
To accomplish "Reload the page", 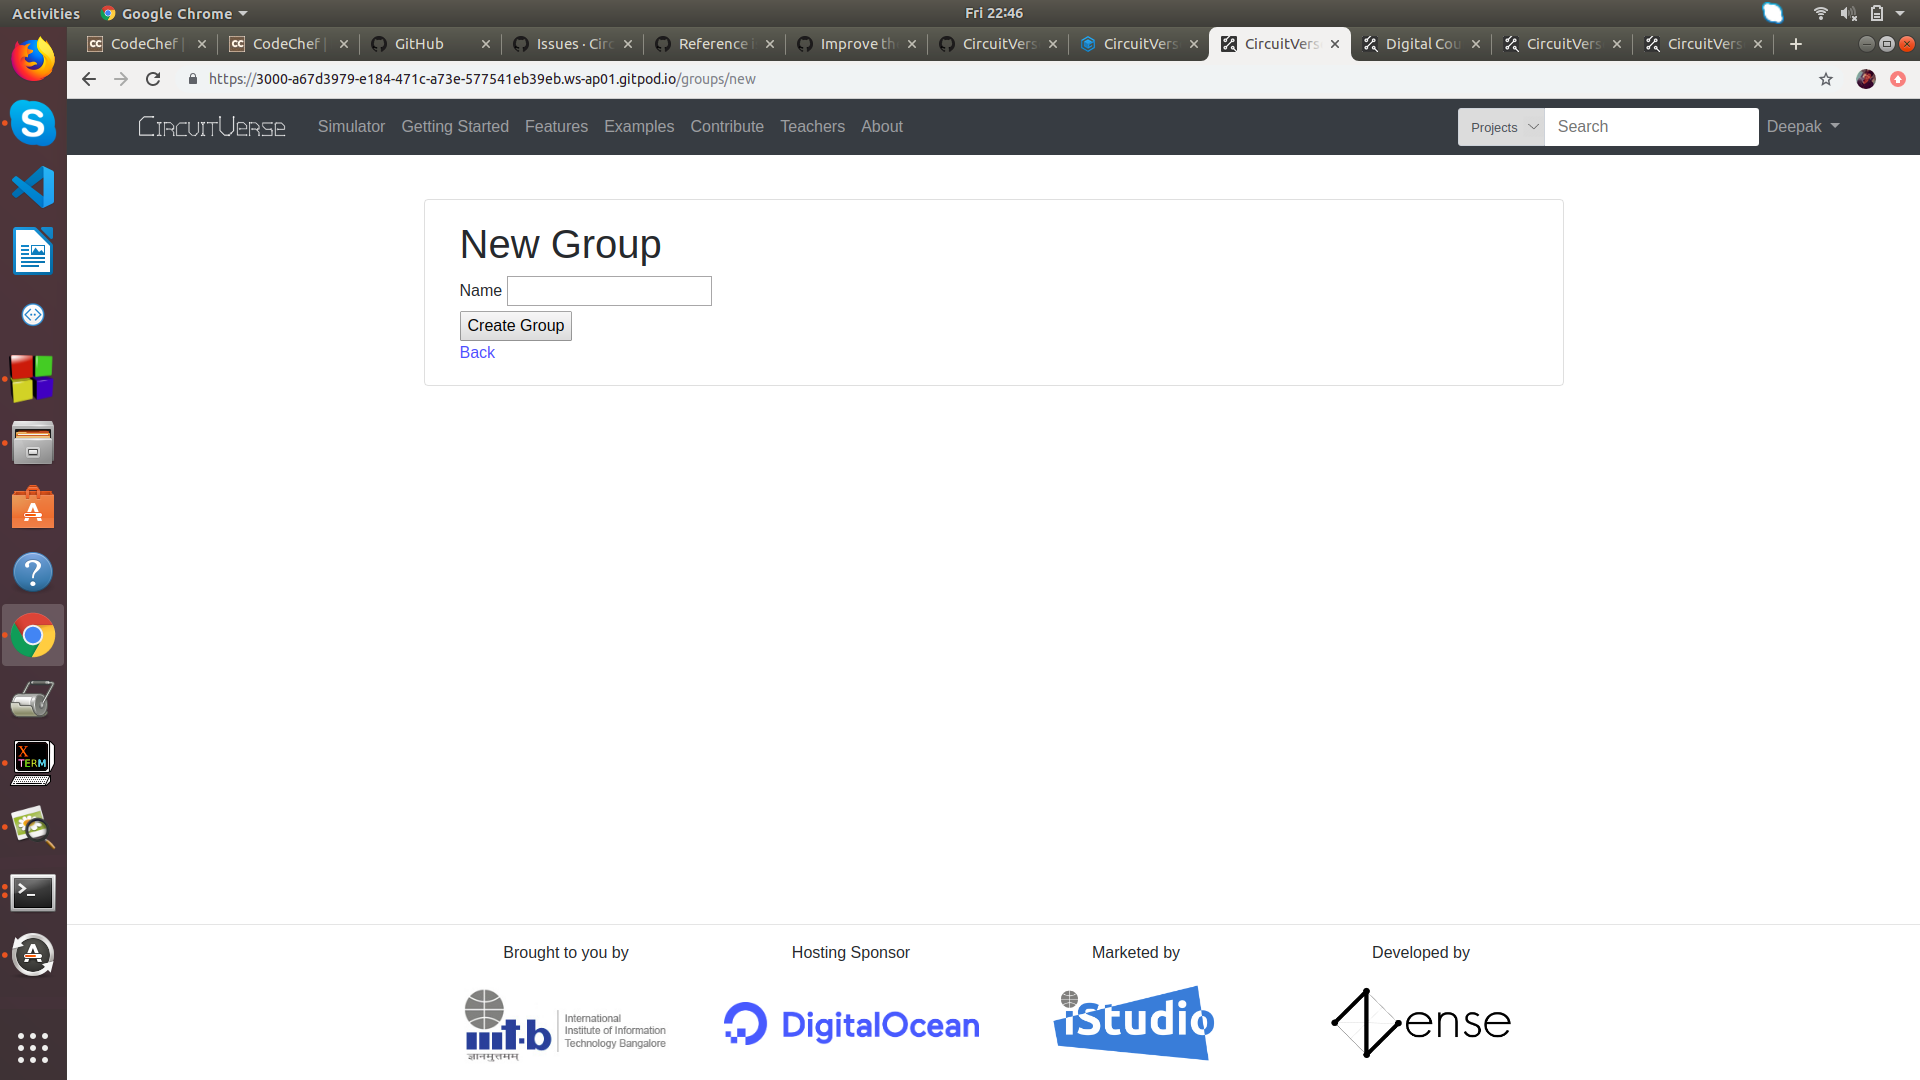I will (x=153, y=79).
